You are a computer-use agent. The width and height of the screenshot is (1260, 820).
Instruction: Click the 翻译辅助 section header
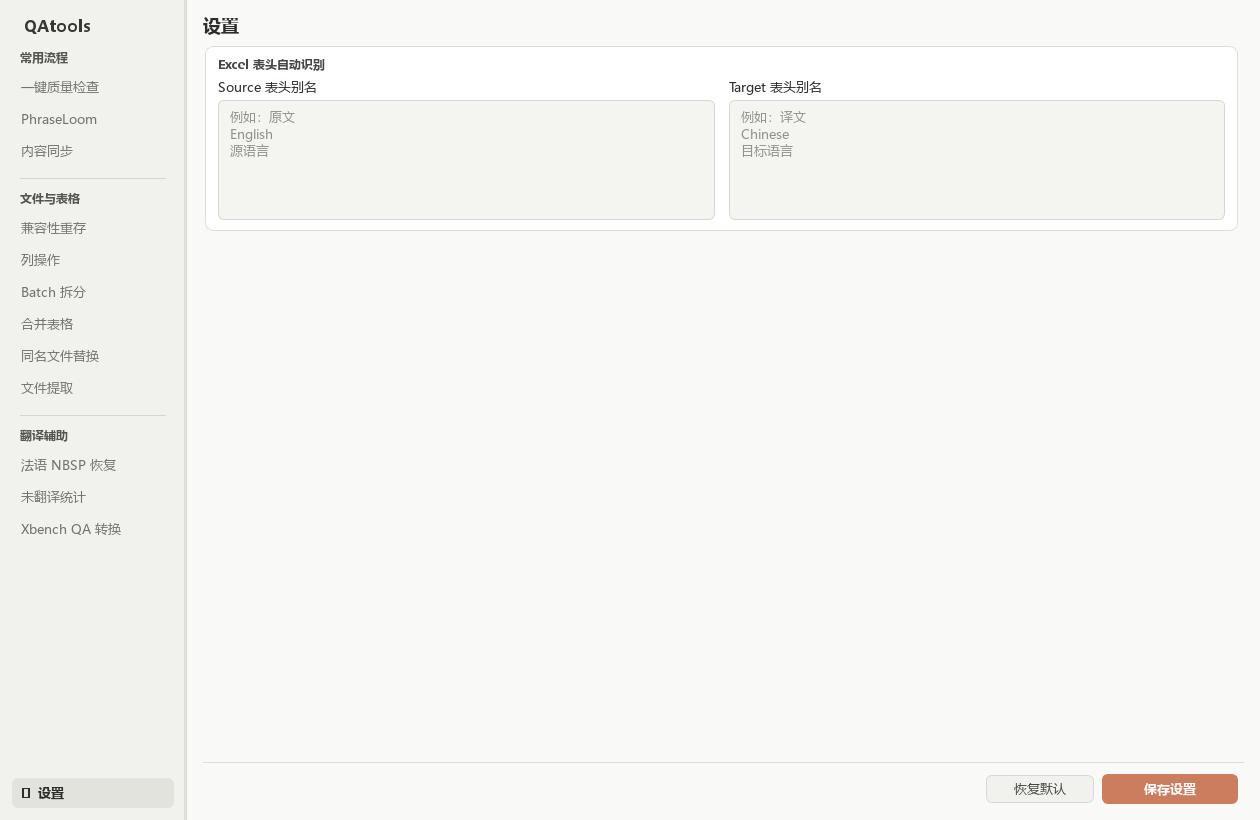tap(44, 436)
